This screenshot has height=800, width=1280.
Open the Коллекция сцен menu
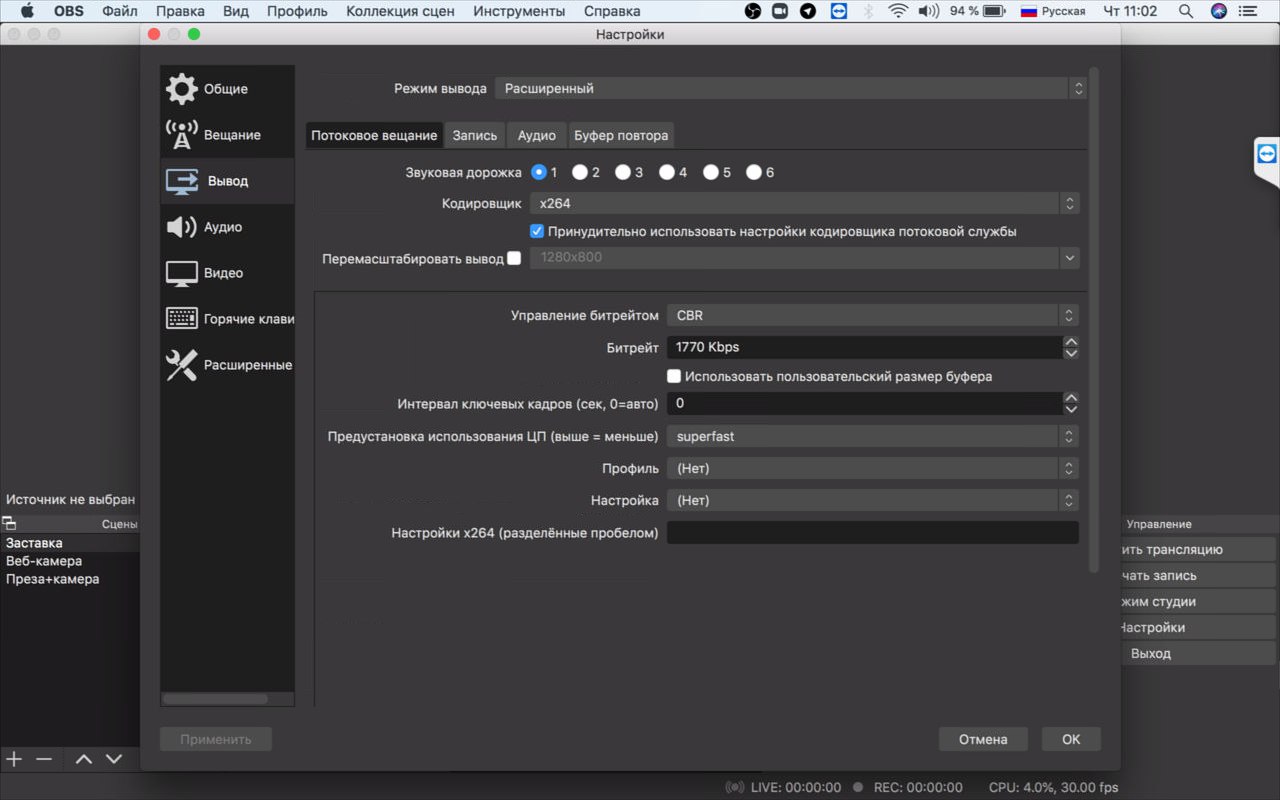(400, 11)
